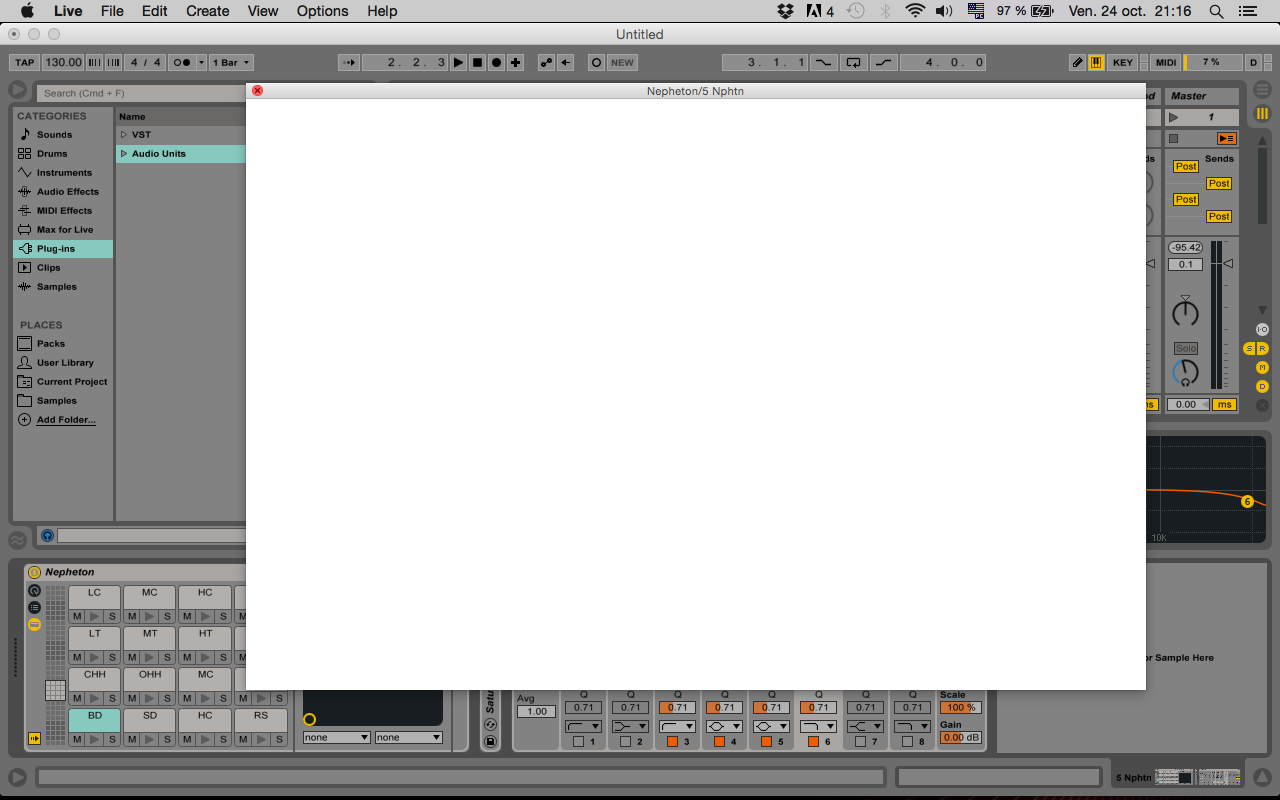Open the Max for Live category

point(66,230)
